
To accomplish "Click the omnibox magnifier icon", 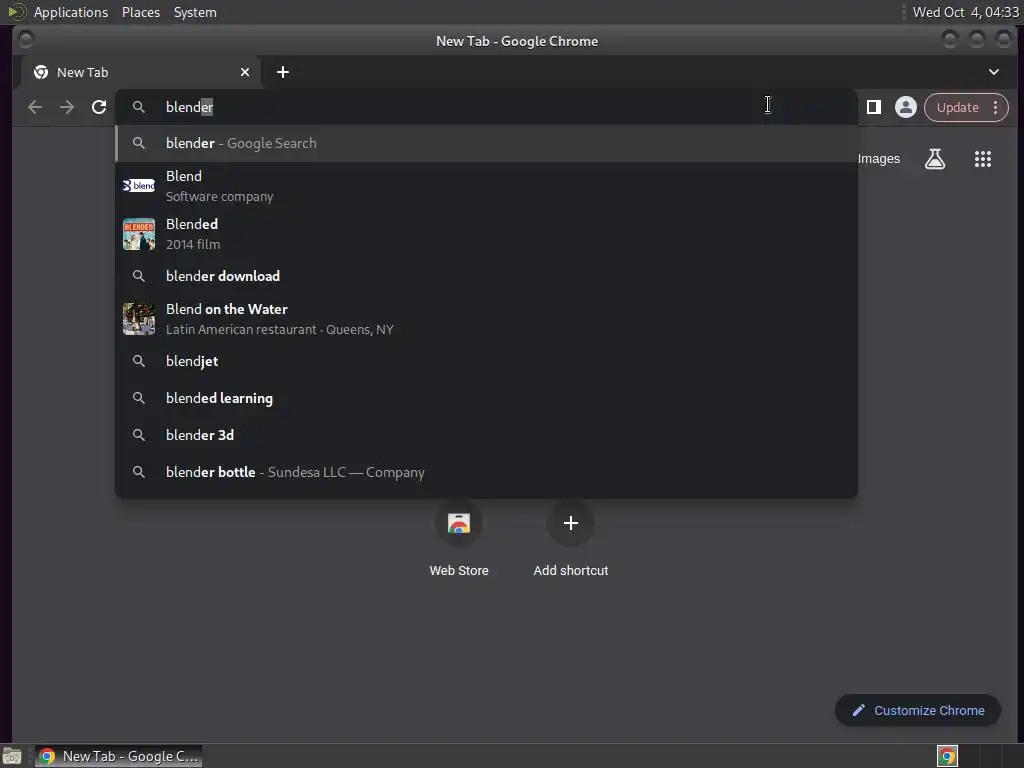I will (138, 107).
